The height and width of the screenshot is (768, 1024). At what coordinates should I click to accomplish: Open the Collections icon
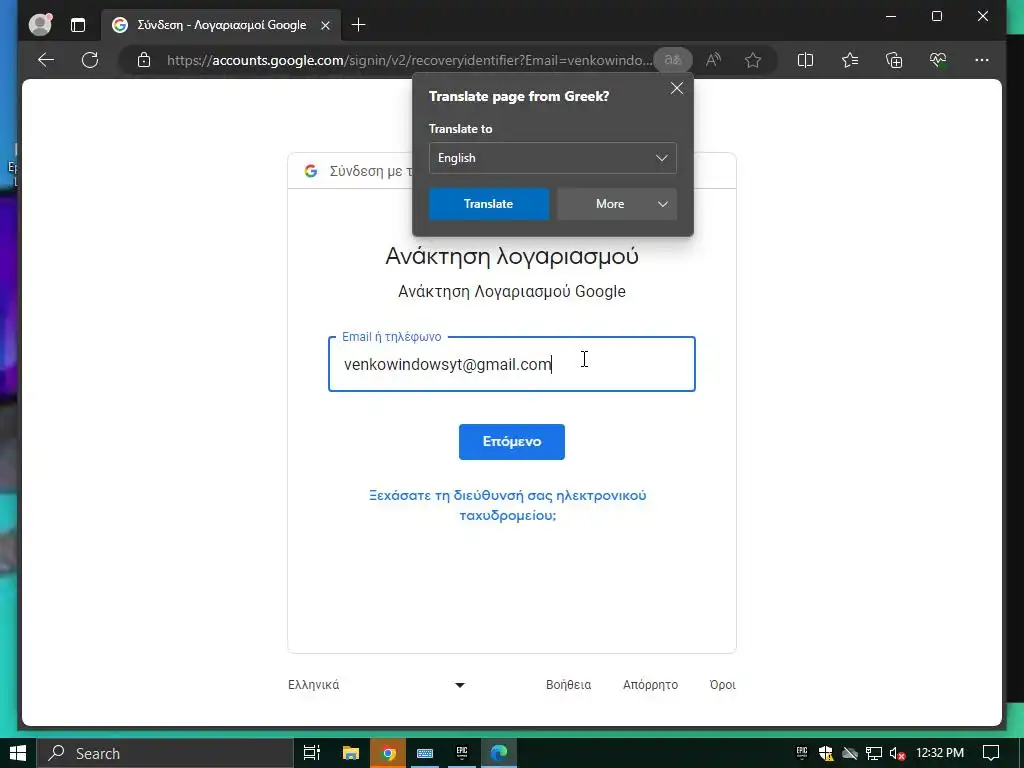pyautogui.click(x=894, y=60)
